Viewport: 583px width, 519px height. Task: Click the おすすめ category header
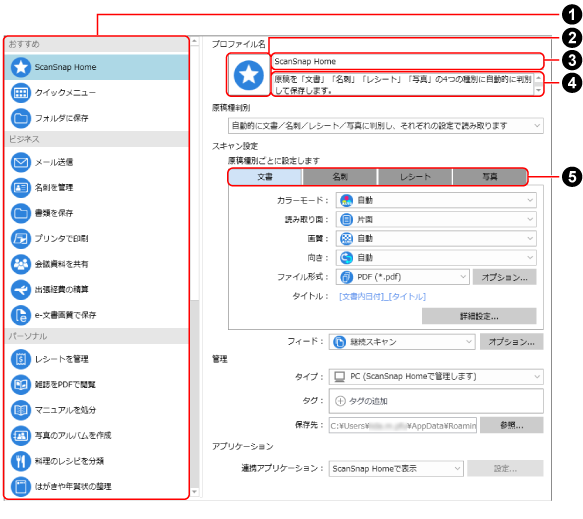pyautogui.click(x=97, y=44)
